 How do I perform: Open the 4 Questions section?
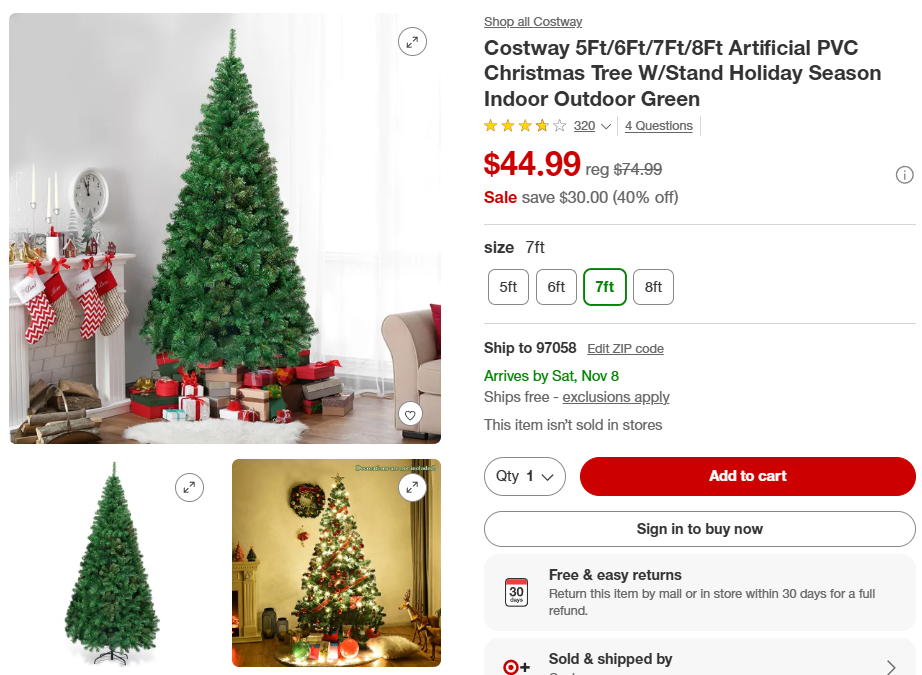pos(659,126)
